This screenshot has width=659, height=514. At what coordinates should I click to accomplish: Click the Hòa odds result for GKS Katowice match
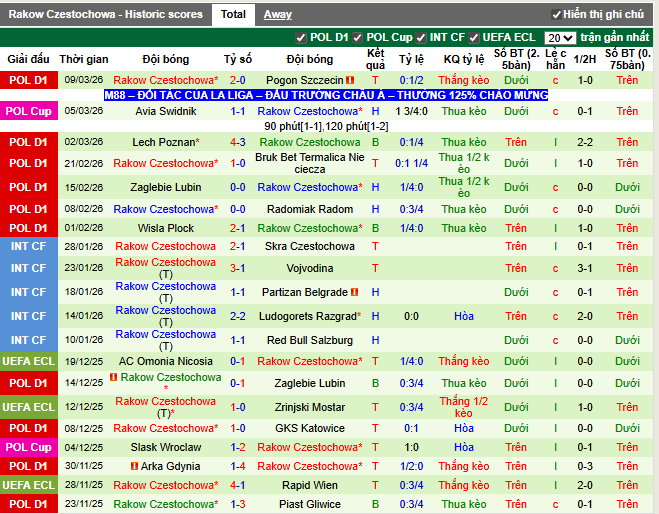464,428
